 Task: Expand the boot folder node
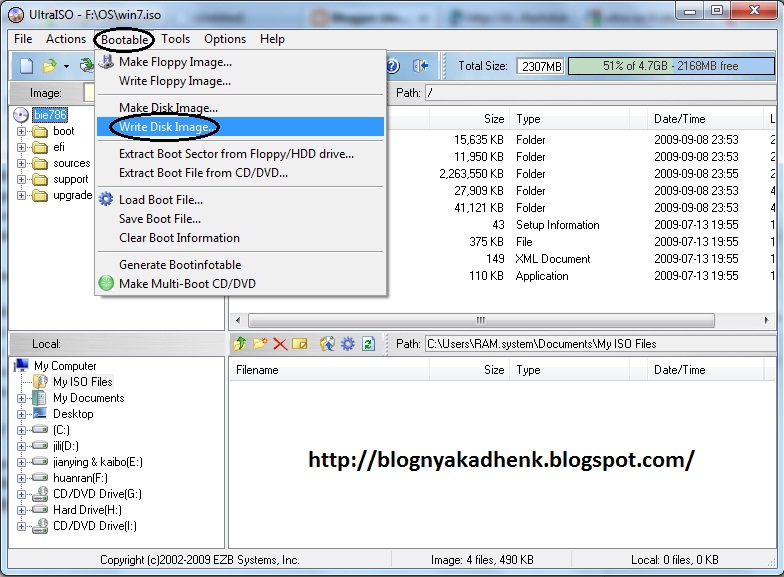[x=22, y=132]
